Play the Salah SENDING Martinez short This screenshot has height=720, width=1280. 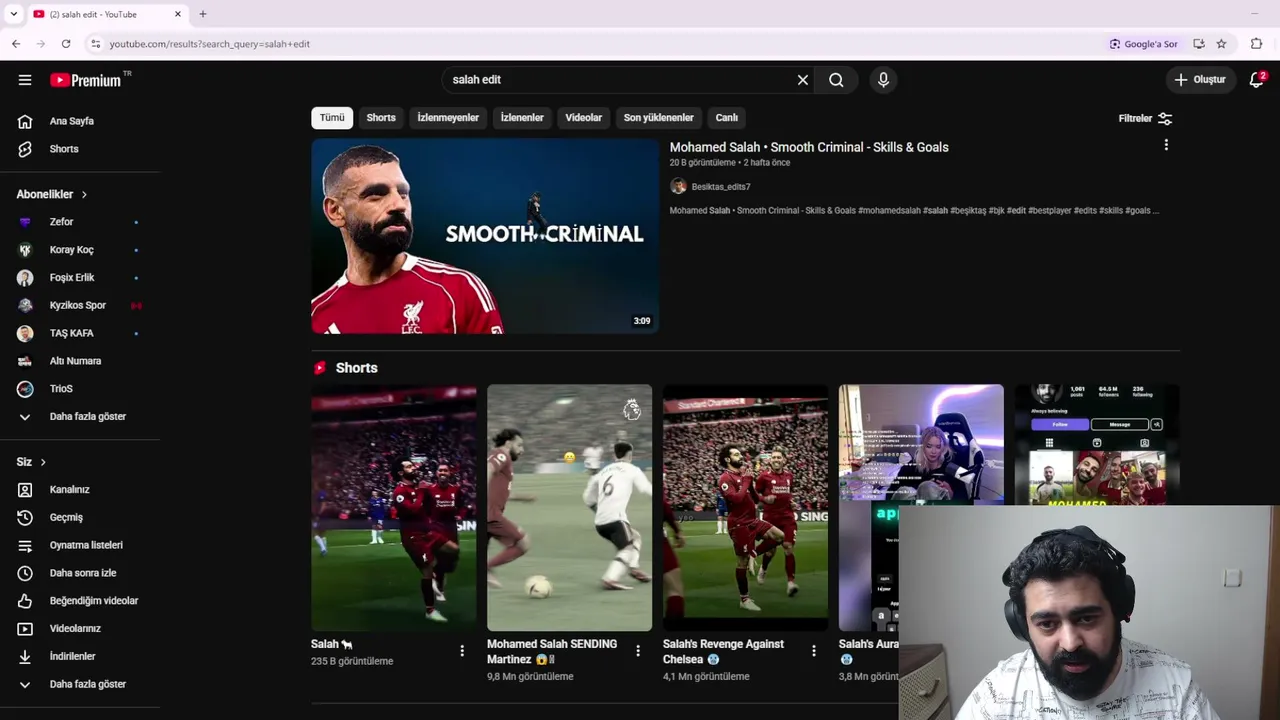[569, 508]
